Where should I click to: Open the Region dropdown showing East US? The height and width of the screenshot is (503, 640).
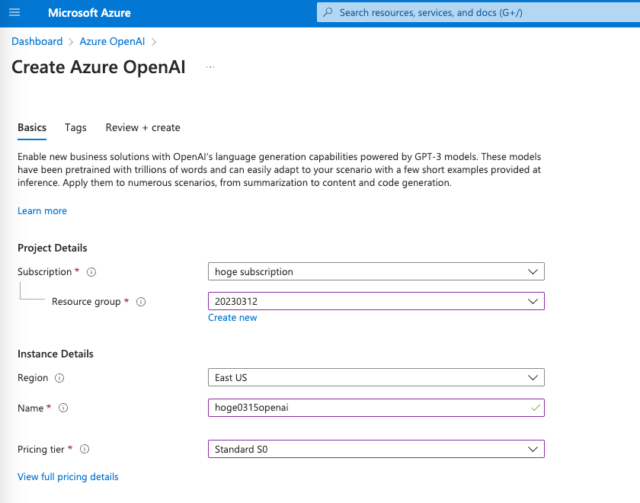coord(376,378)
